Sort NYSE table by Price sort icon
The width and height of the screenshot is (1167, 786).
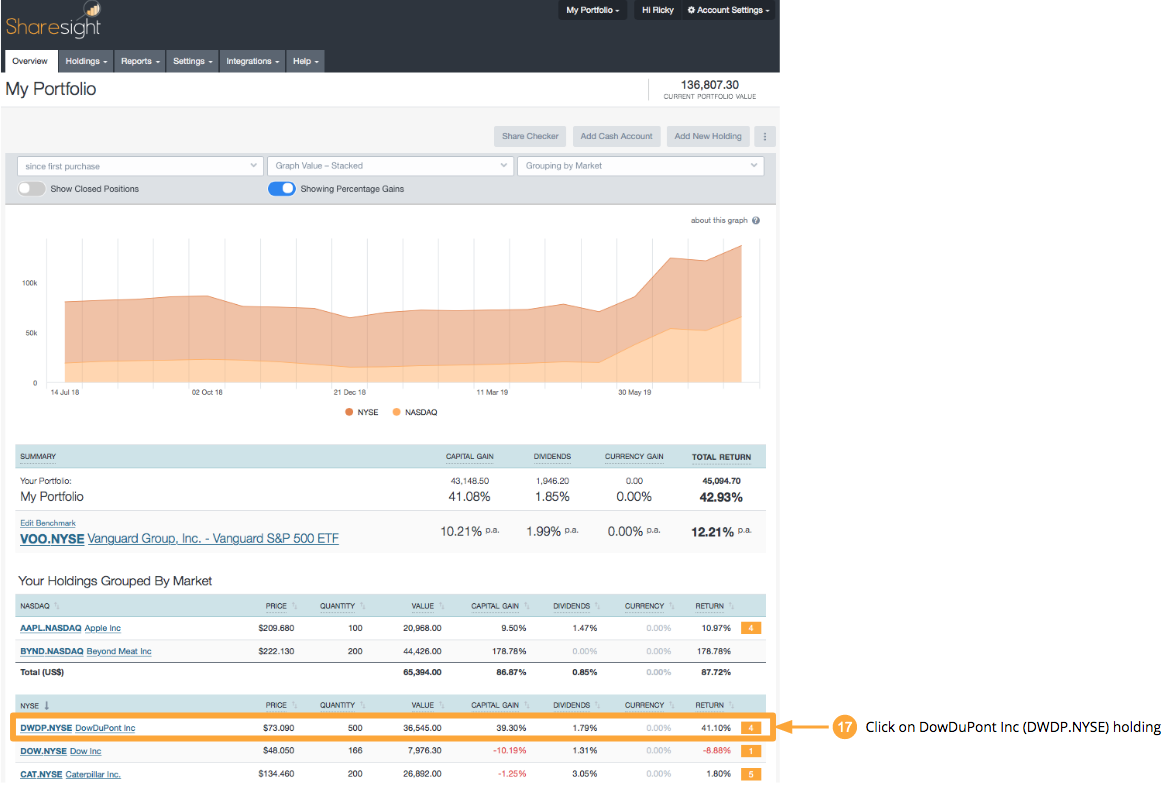tap(294, 705)
